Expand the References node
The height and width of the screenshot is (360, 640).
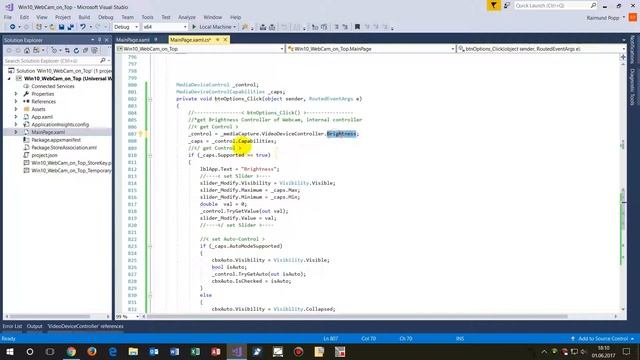point(16,101)
